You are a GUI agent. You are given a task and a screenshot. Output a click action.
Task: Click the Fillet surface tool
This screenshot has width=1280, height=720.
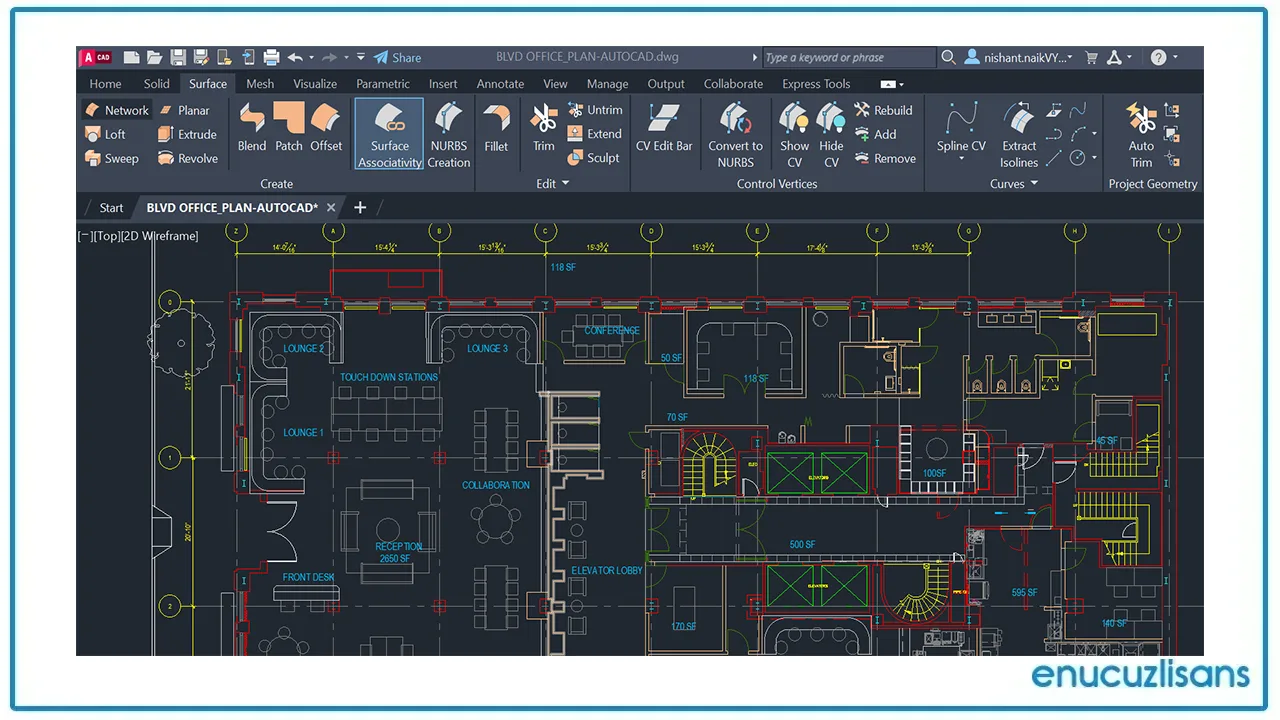click(496, 127)
